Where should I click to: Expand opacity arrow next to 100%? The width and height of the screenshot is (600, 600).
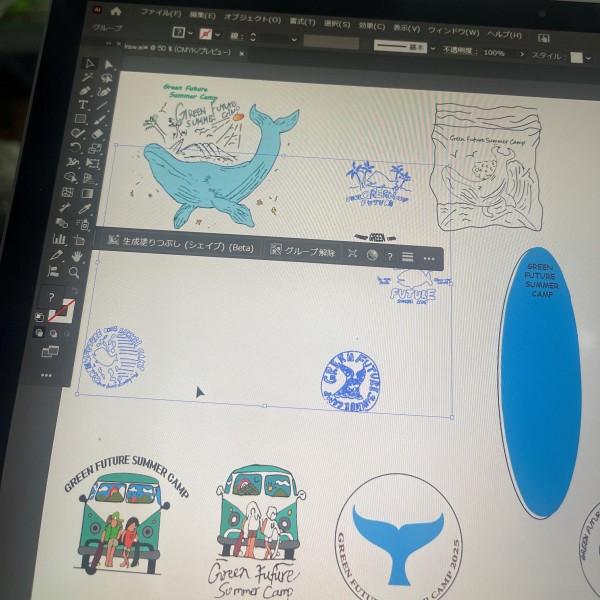pos(521,54)
